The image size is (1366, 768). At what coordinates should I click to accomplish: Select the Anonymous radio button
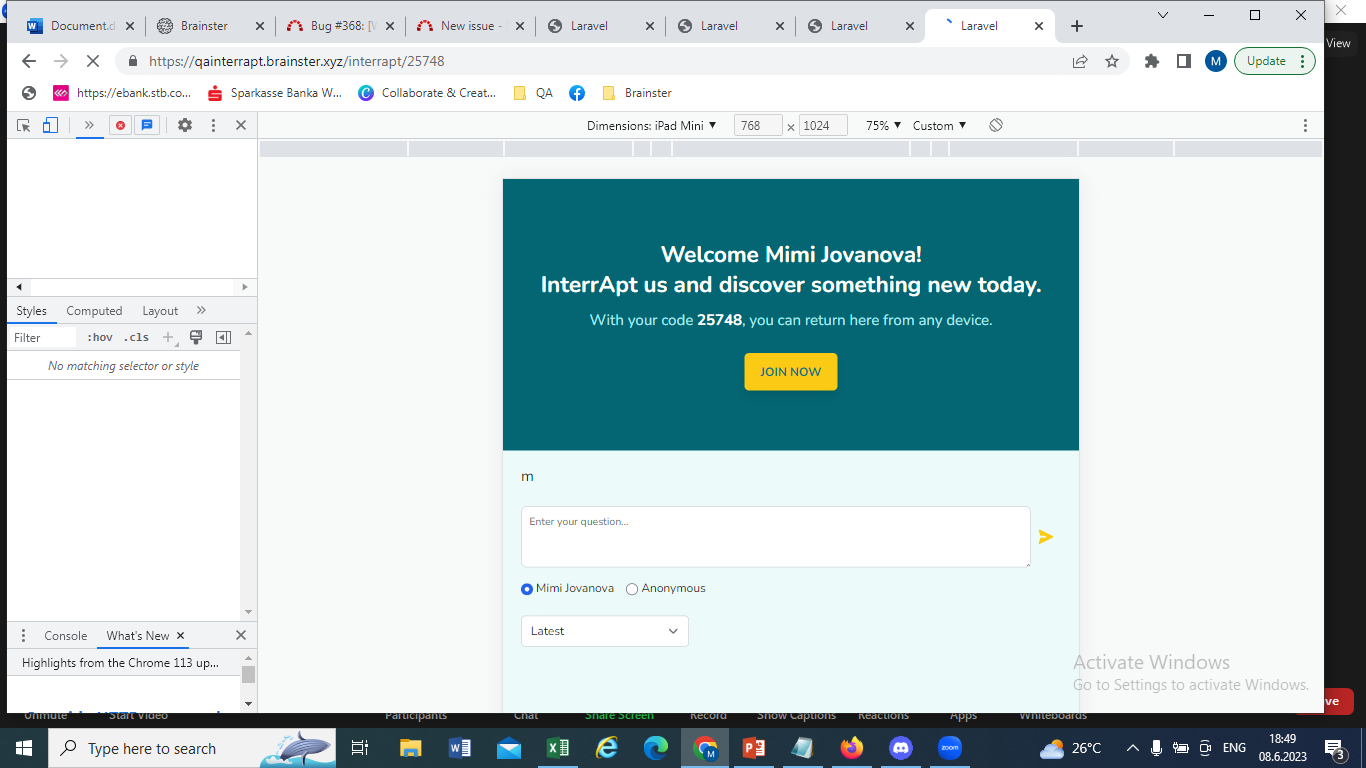pyautogui.click(x=632, y=589)
